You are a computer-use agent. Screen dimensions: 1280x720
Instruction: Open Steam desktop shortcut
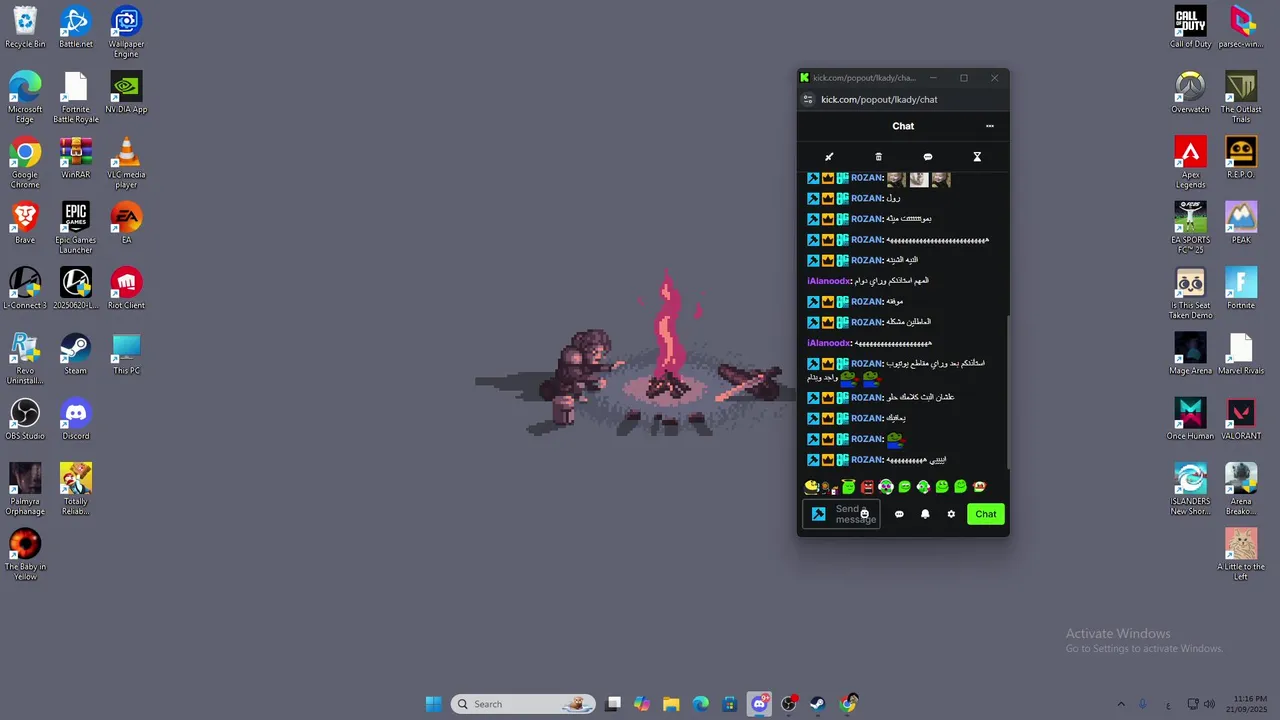[75, 354]
